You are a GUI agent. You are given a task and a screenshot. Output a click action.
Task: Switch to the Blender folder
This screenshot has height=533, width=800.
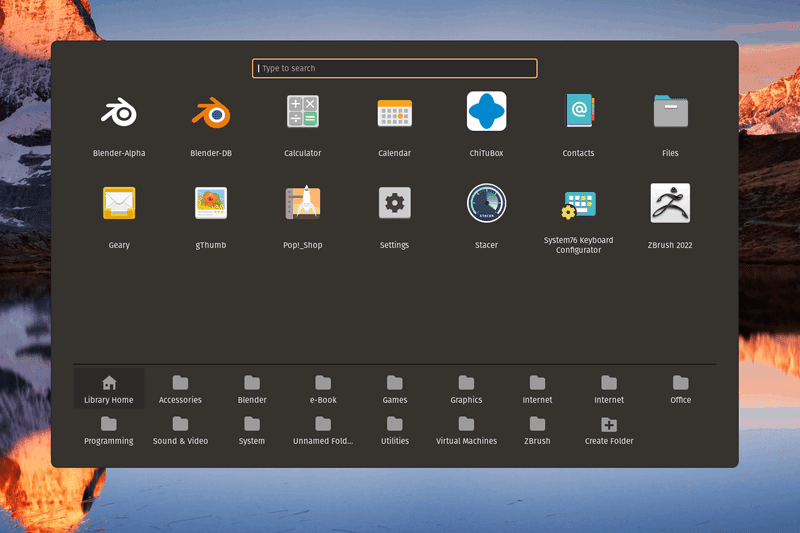tap(252, 389)
